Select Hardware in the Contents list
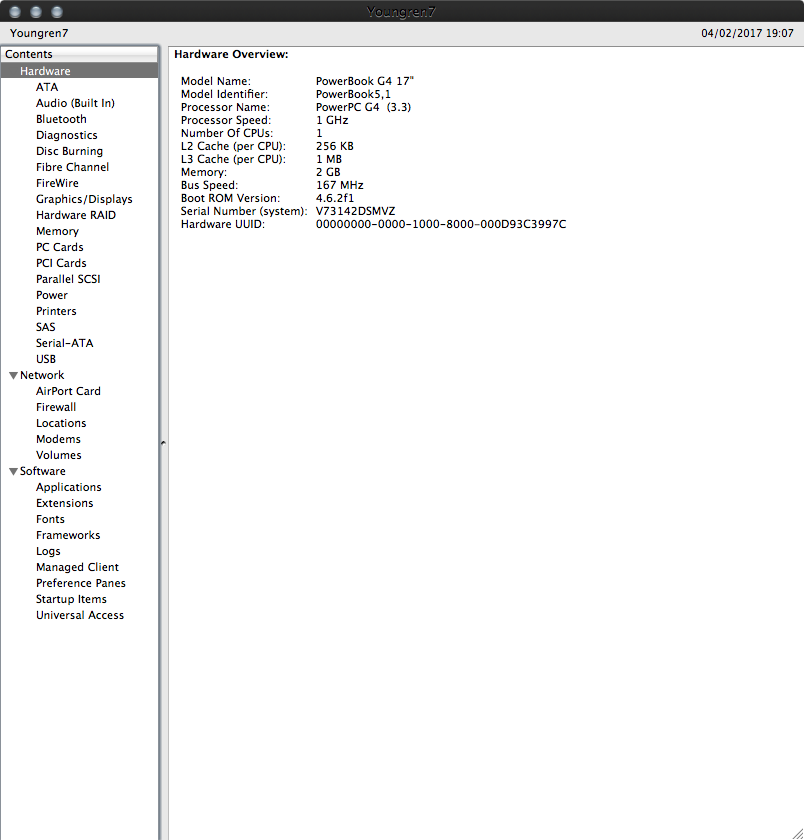Image resolution: width=804 pixels, height=840 pixels. click(x=79, y=71)
